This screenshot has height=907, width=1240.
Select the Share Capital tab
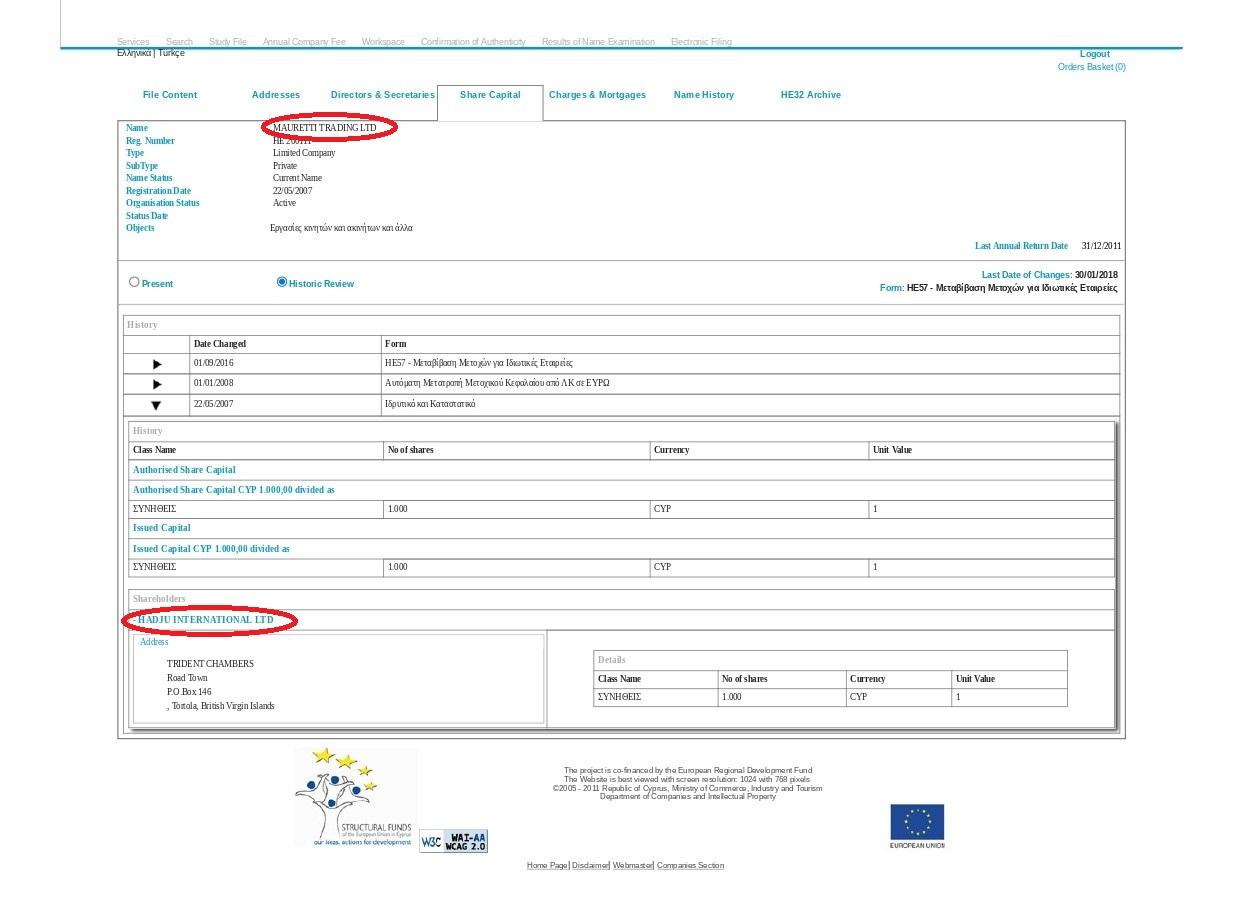pos(490,95)
